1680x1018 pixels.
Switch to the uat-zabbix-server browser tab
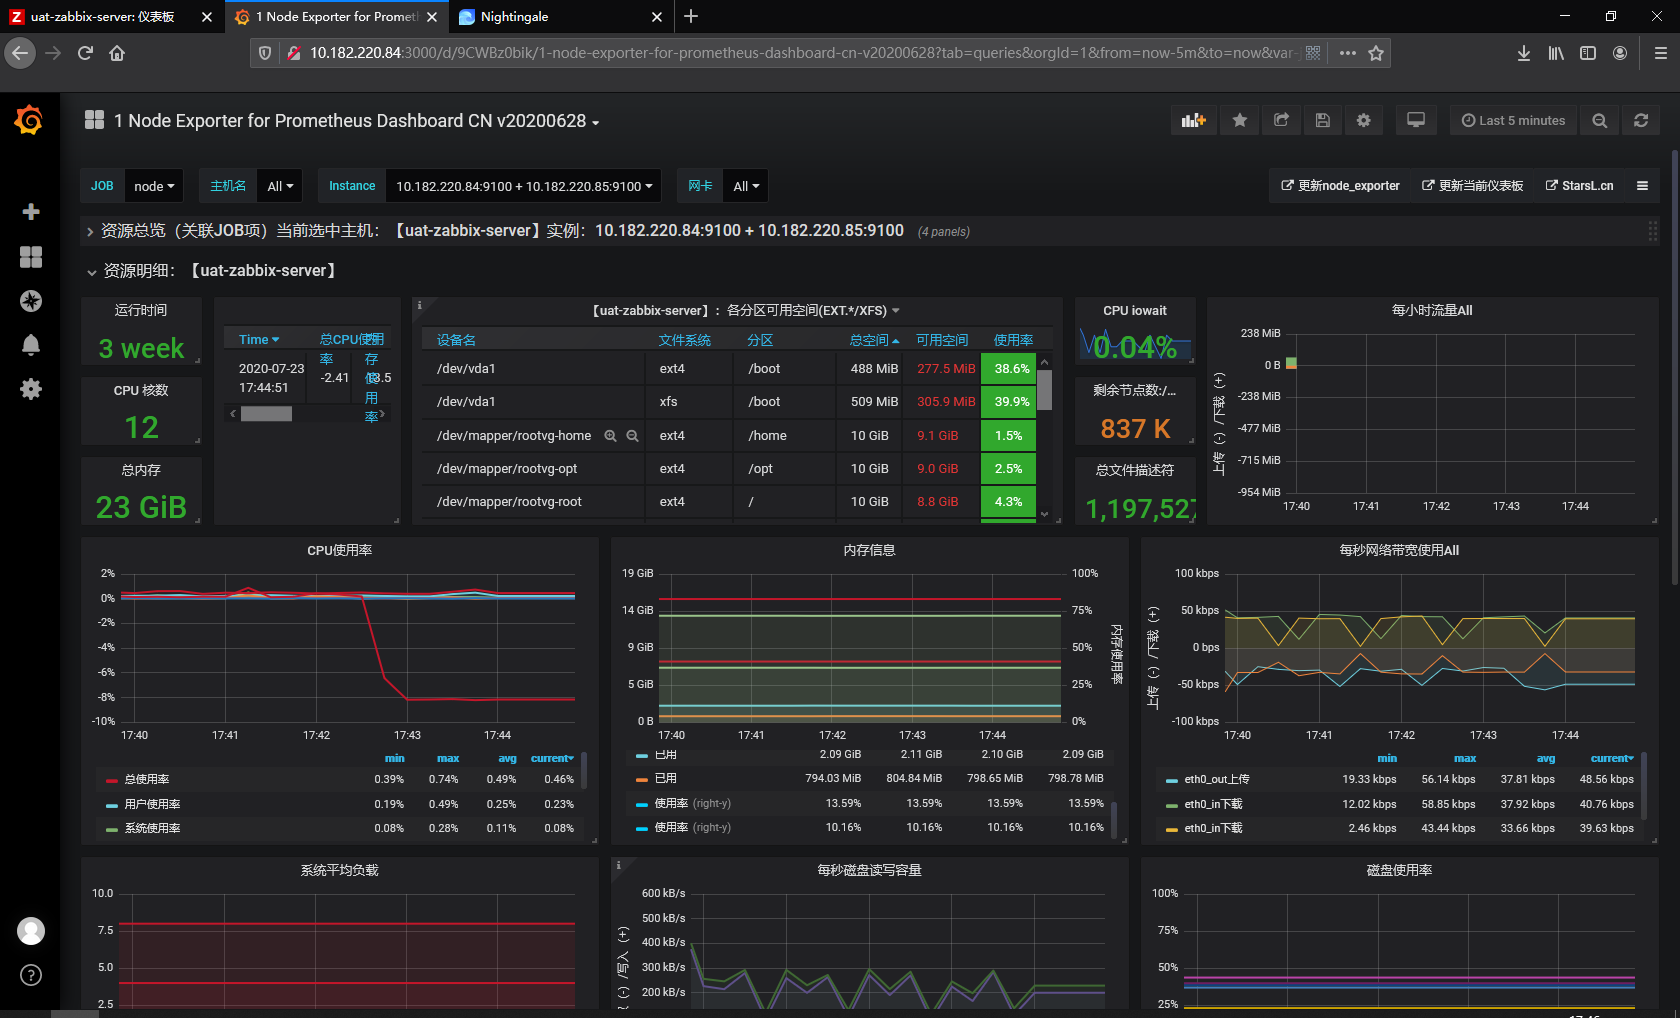point(102,17)
